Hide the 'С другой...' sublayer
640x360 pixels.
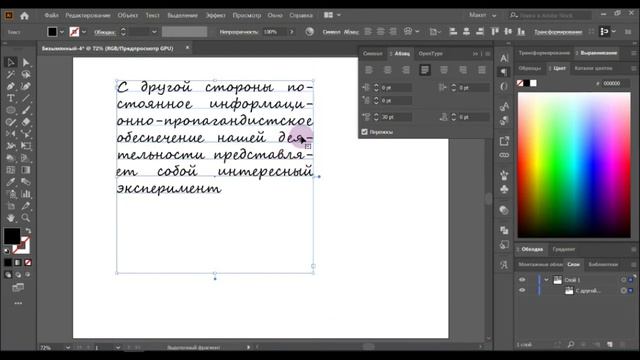522,290
